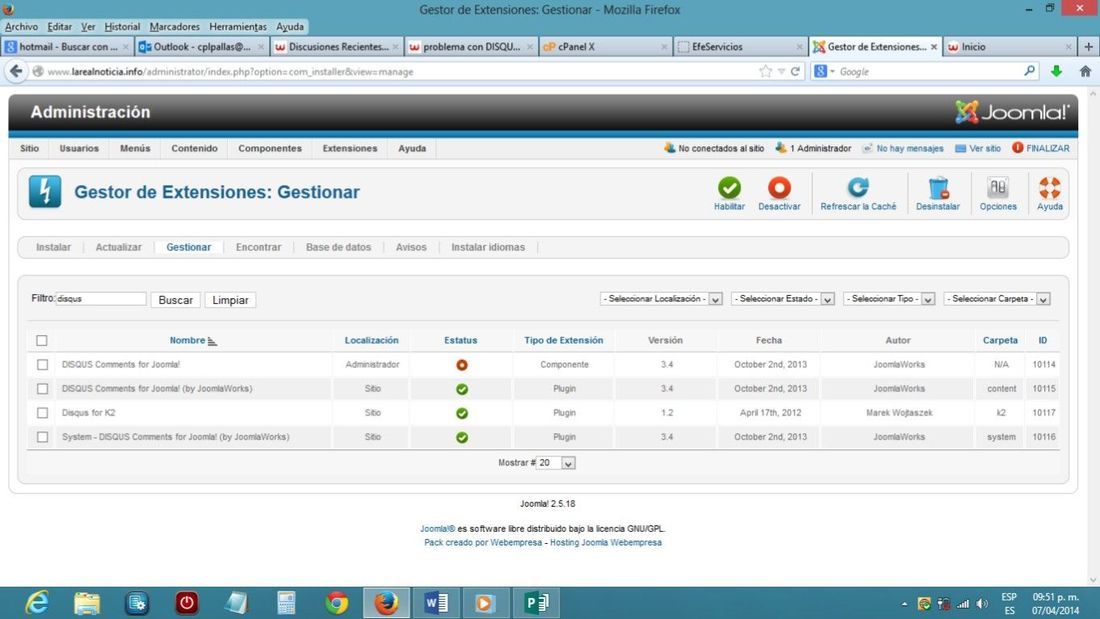Toggle status icon for DISQUS Comments component
This screenshot has width=1100, height=619.
(462, 365)
